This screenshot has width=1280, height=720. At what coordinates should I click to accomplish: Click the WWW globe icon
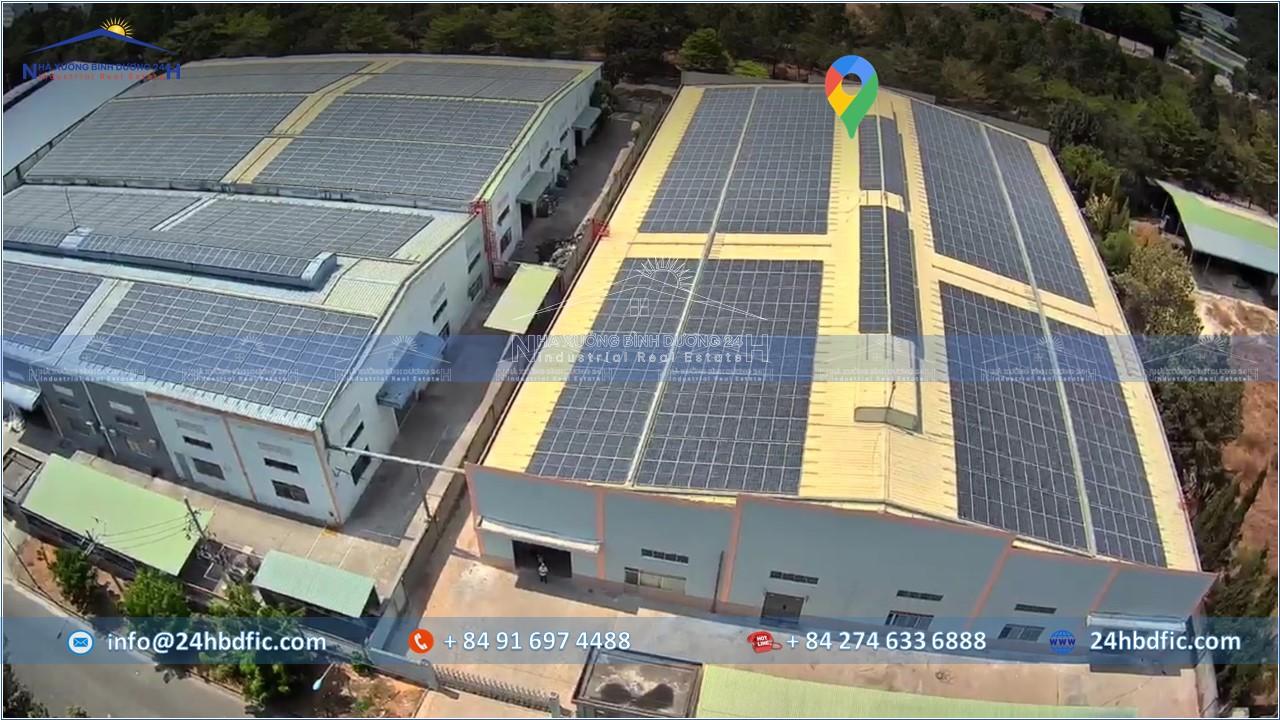tap(1062, 642)
